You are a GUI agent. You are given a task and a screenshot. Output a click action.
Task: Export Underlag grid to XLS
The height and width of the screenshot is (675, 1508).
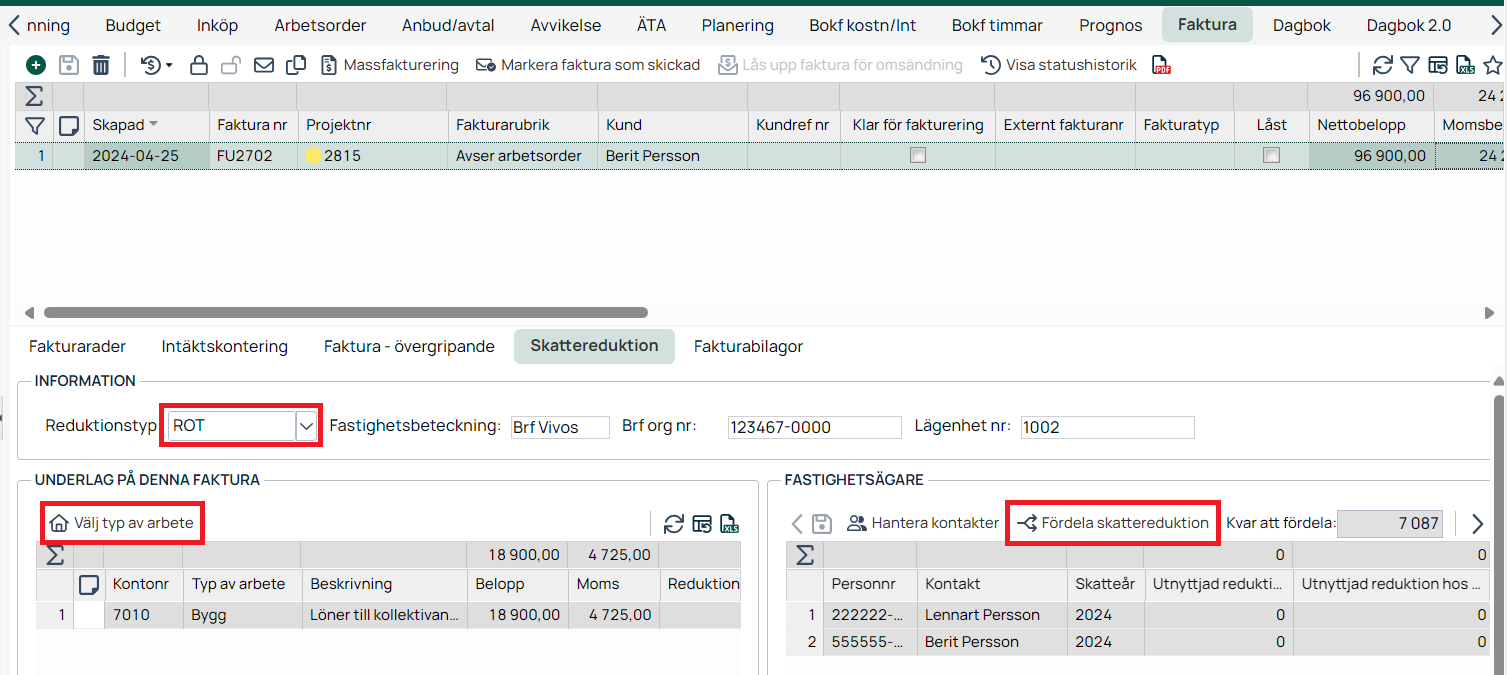click(730, 523)
